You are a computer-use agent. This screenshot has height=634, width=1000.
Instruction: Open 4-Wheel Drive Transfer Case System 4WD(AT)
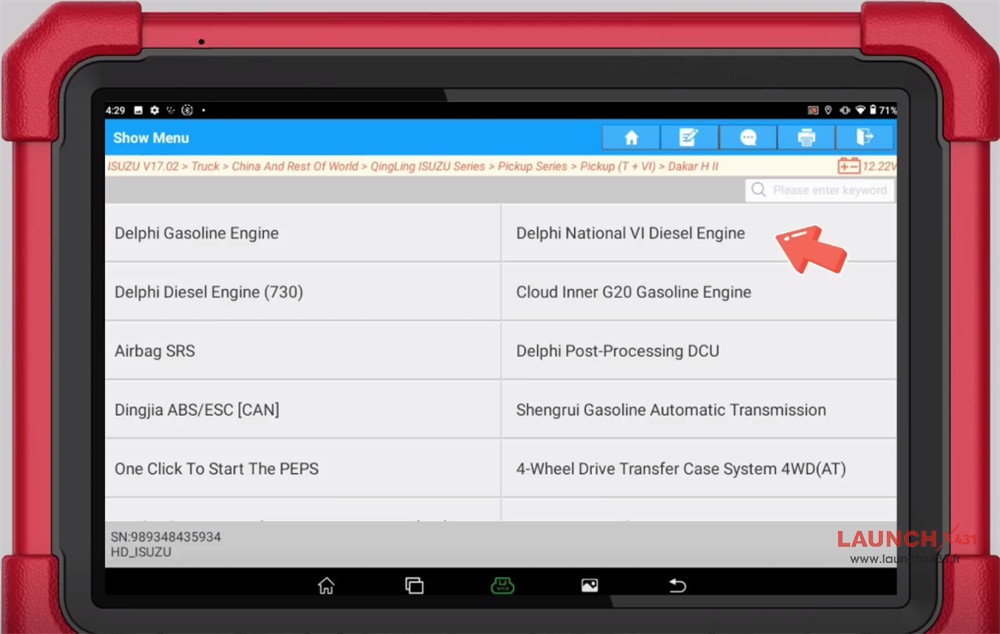(699, 468)
